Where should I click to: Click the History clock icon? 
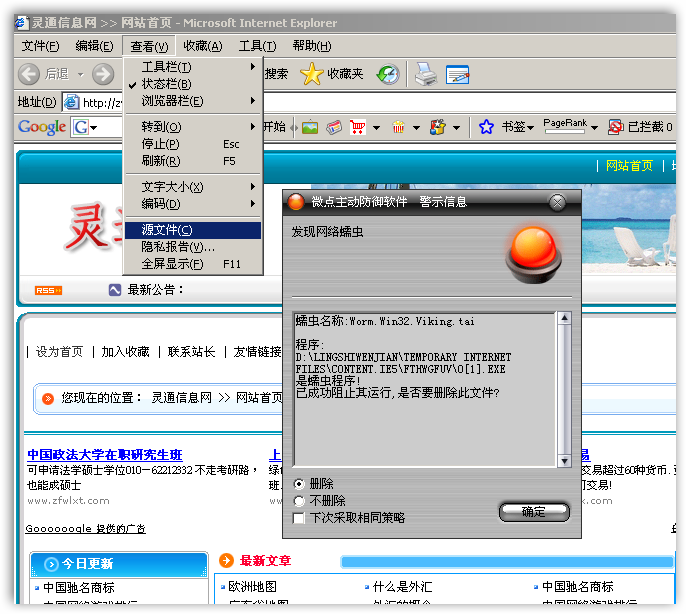click(388, 74)
